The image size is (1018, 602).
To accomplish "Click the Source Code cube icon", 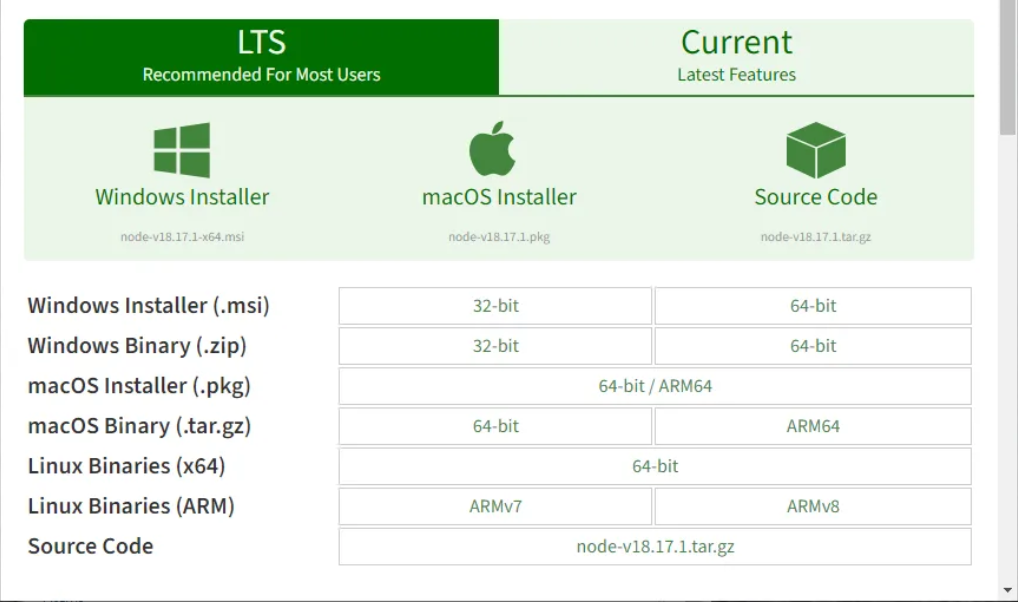I will (x=815, y=150).
